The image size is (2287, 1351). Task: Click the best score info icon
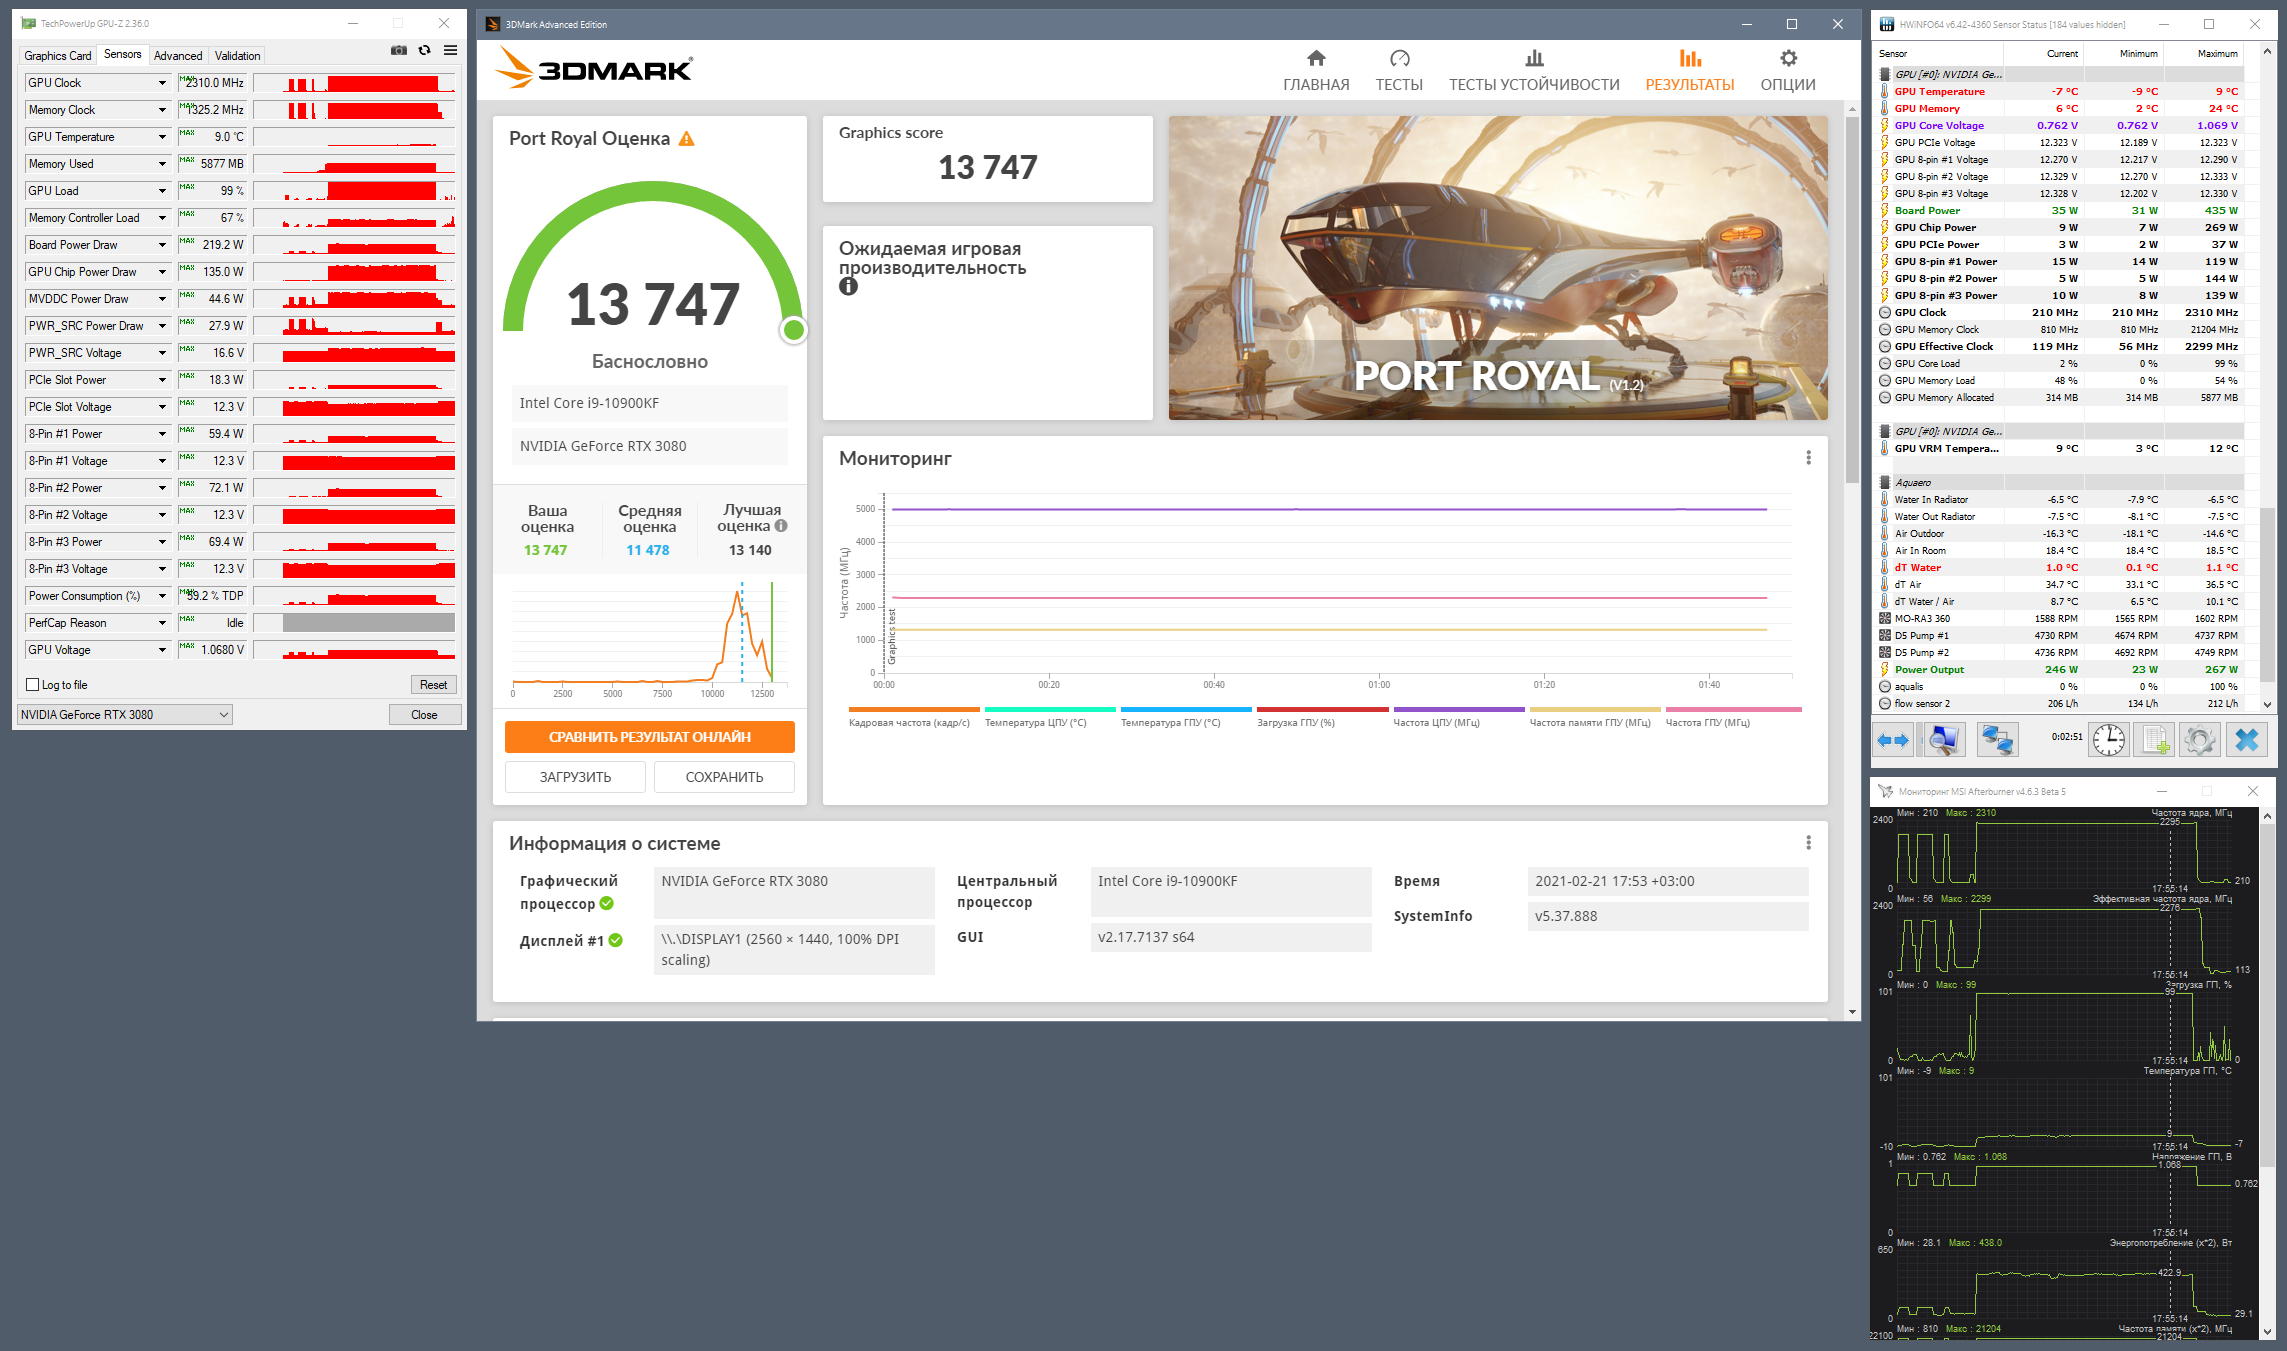pyautogui.click(x=781, y=526)
